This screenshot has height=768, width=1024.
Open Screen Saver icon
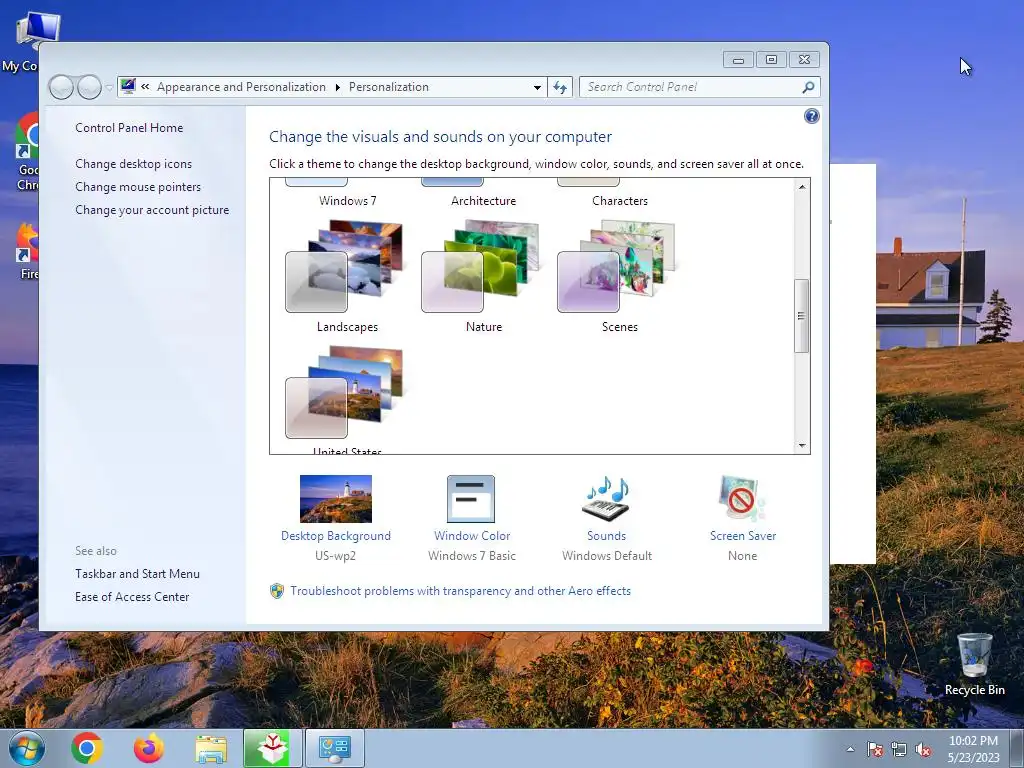pos(743,499)
